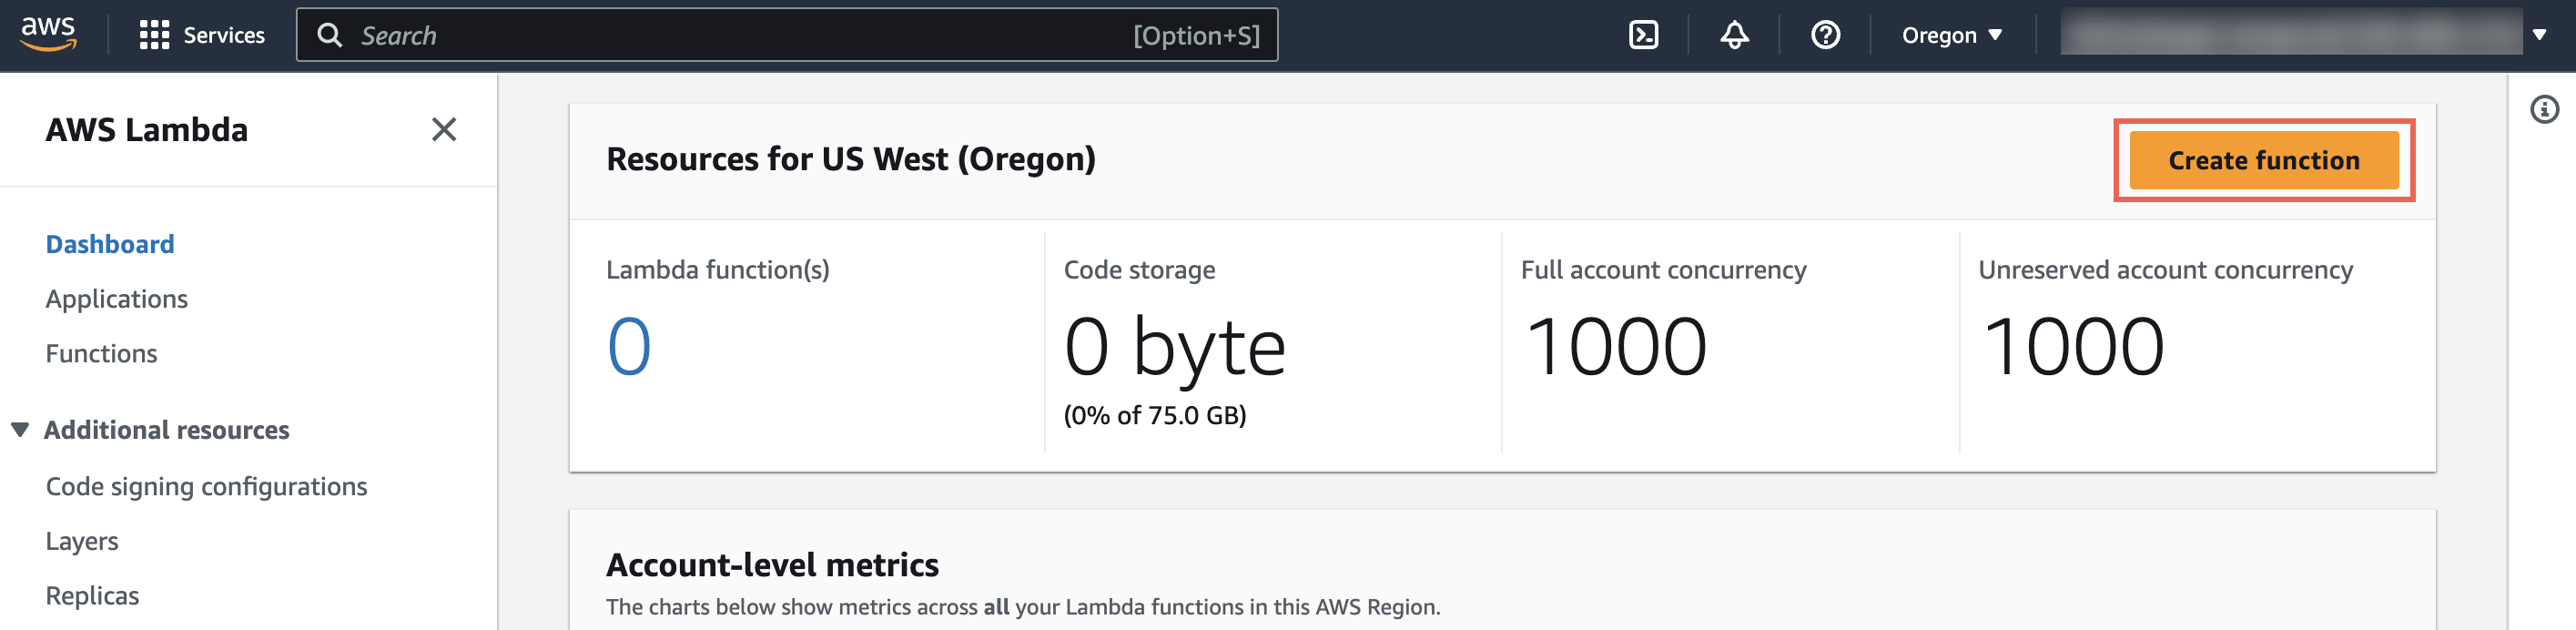Click the AWS logo home icon
Screen dimensions: 2576x630
coord(48,34)
